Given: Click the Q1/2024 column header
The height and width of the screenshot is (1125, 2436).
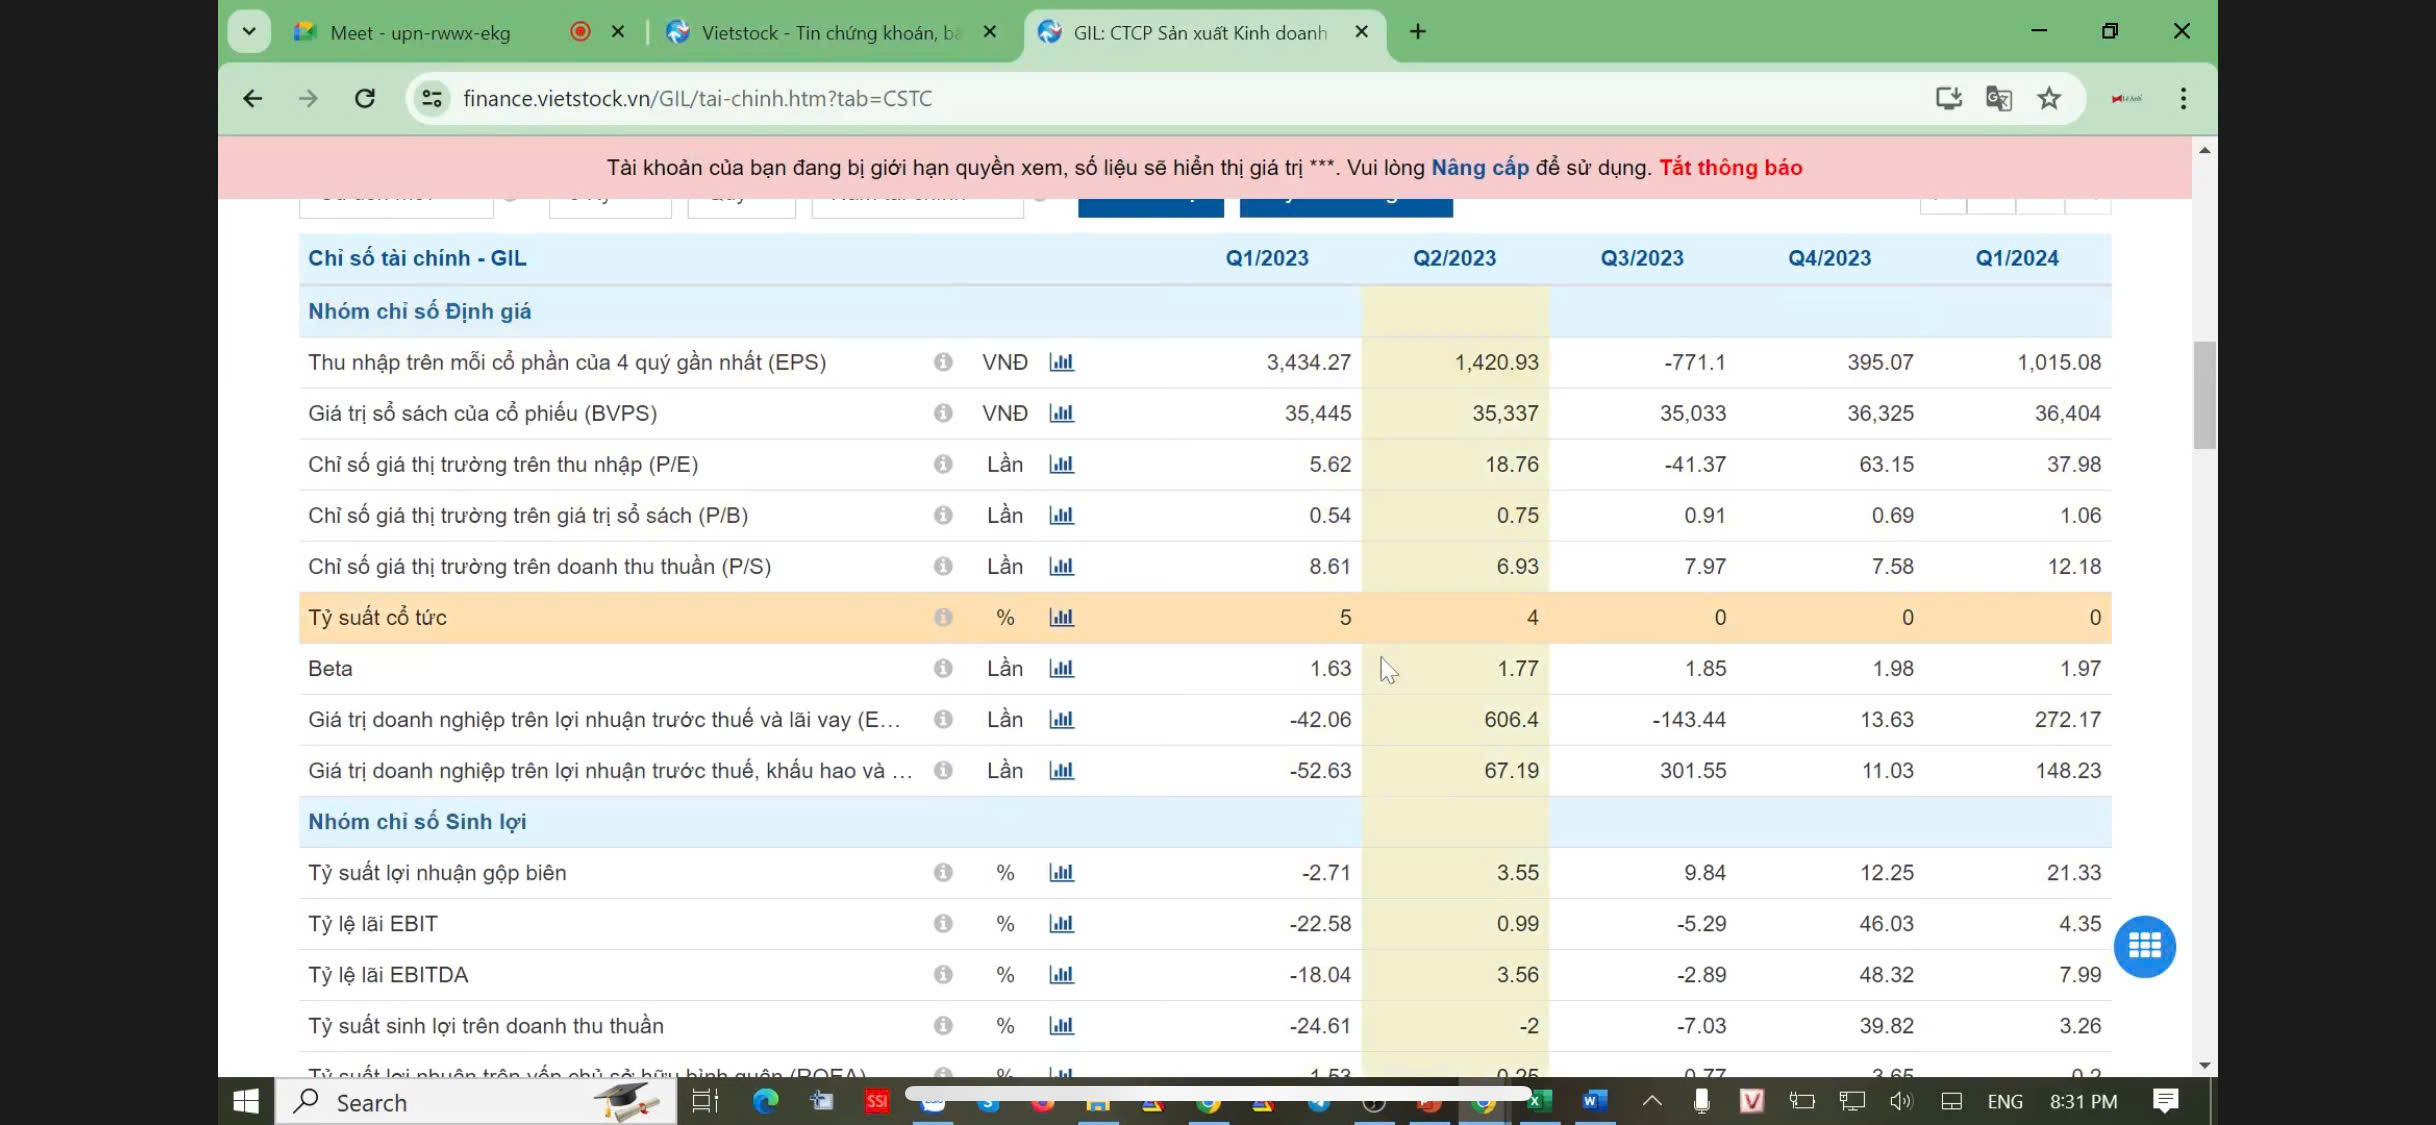Looking at the screenshot, I should pos(2016,258).
